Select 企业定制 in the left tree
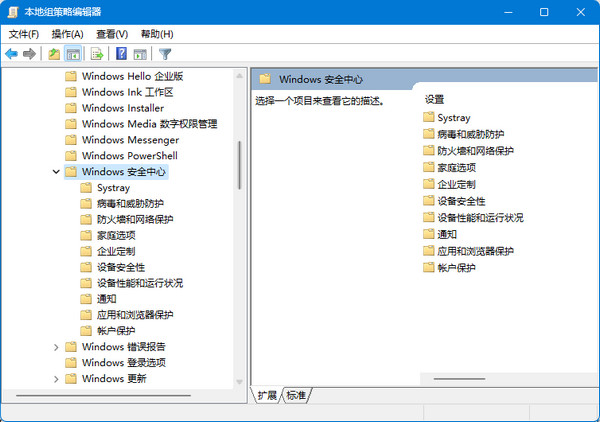This screenshot has width=600, height=422. pos(108,251)
